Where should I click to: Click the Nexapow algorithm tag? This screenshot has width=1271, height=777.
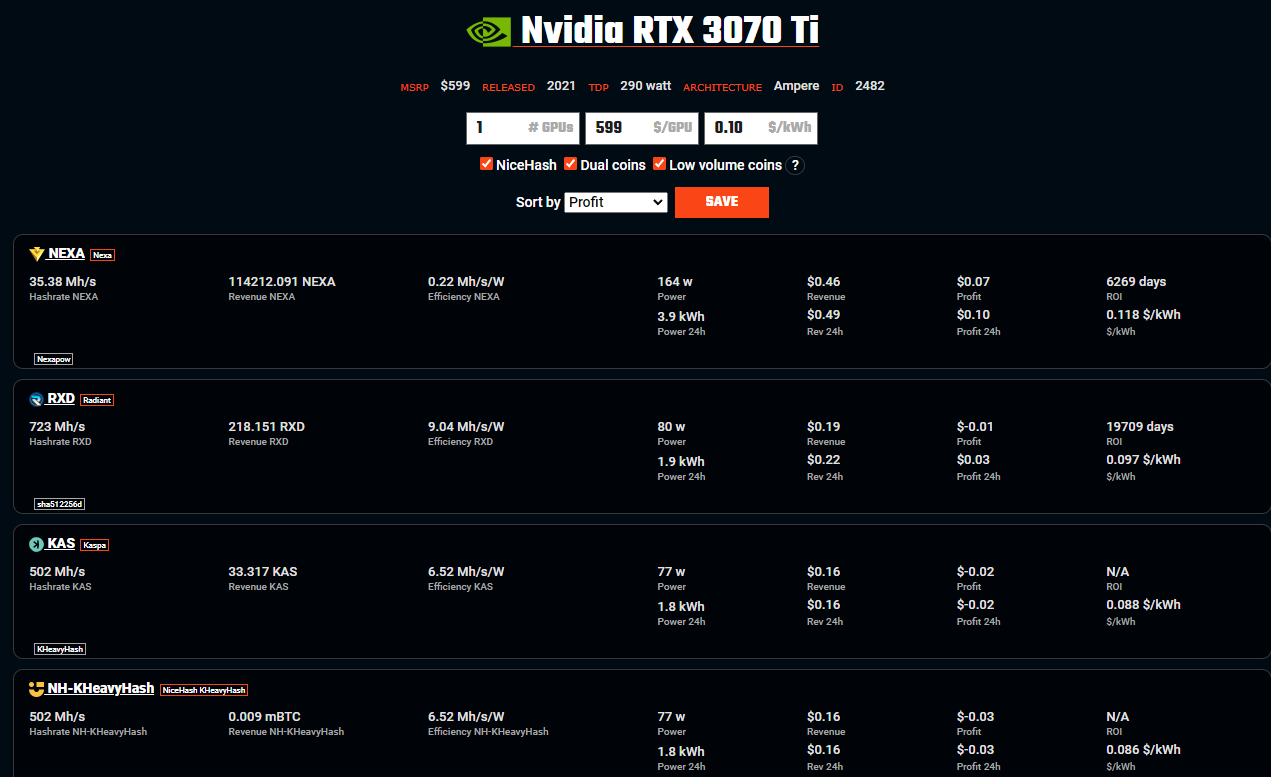click(53, 359)
